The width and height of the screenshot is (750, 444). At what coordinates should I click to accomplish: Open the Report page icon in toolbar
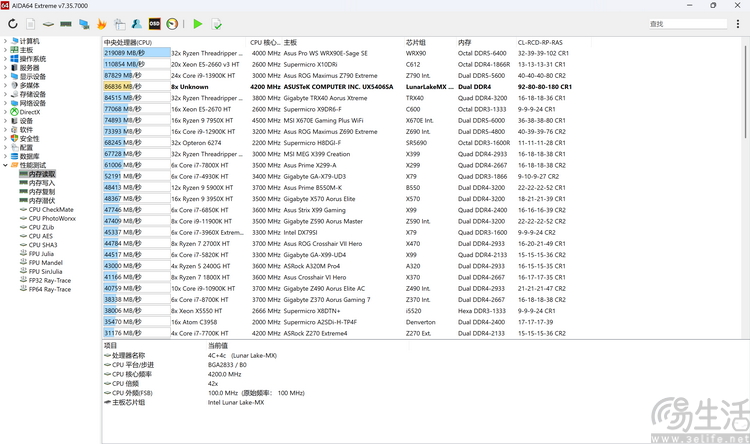coord(31,24)
